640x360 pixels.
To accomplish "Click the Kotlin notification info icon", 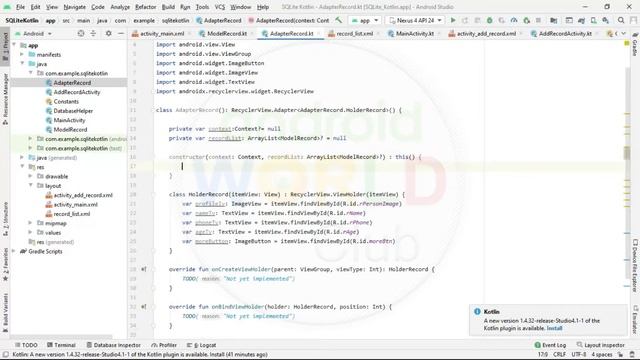I will [x=477, y=311].
